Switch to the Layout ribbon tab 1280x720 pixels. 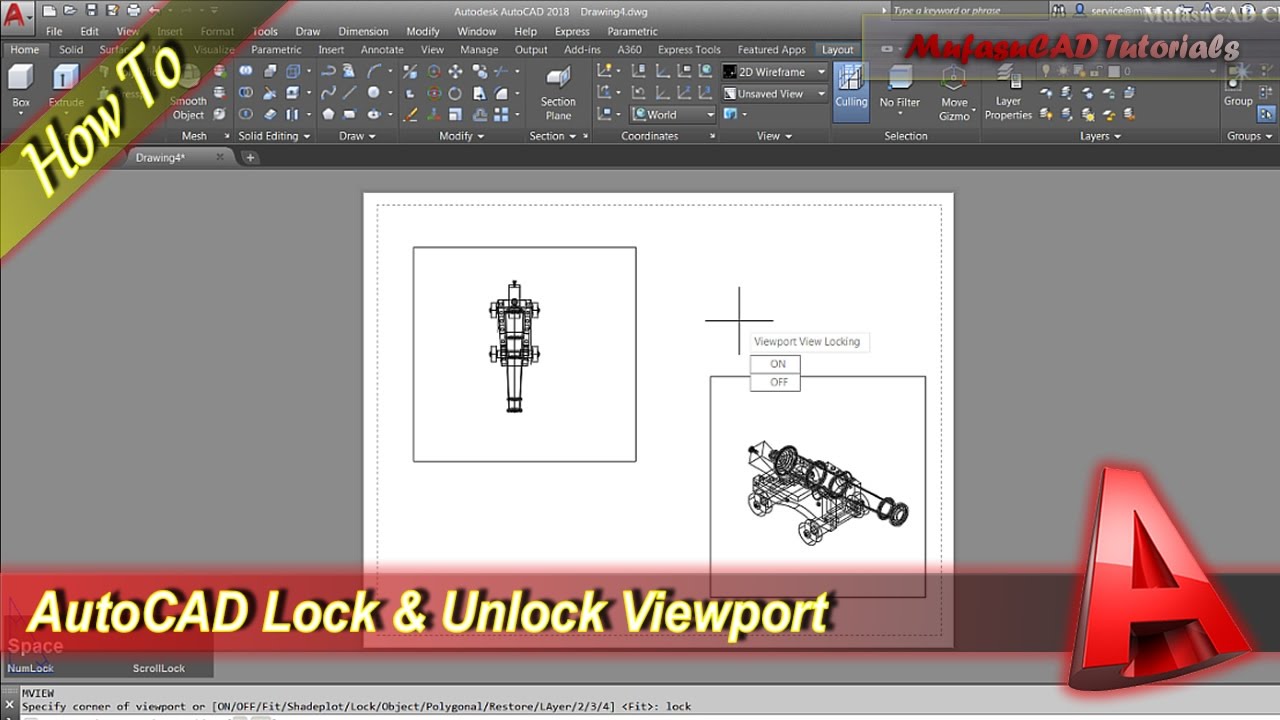coord(838,50)
